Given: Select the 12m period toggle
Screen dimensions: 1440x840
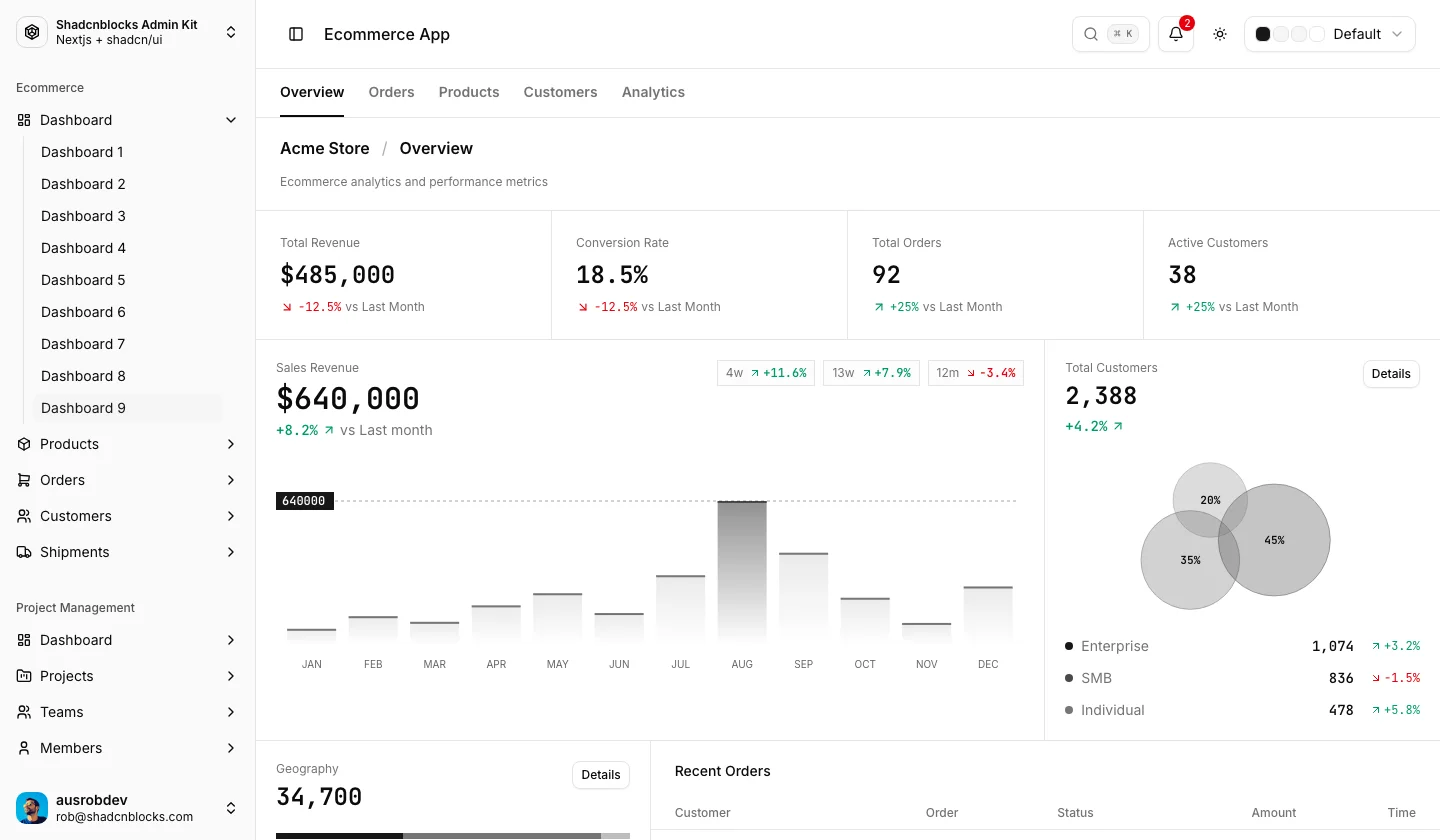Looking at the screenshot, I should pyautogui.click(x=976, y=373).
